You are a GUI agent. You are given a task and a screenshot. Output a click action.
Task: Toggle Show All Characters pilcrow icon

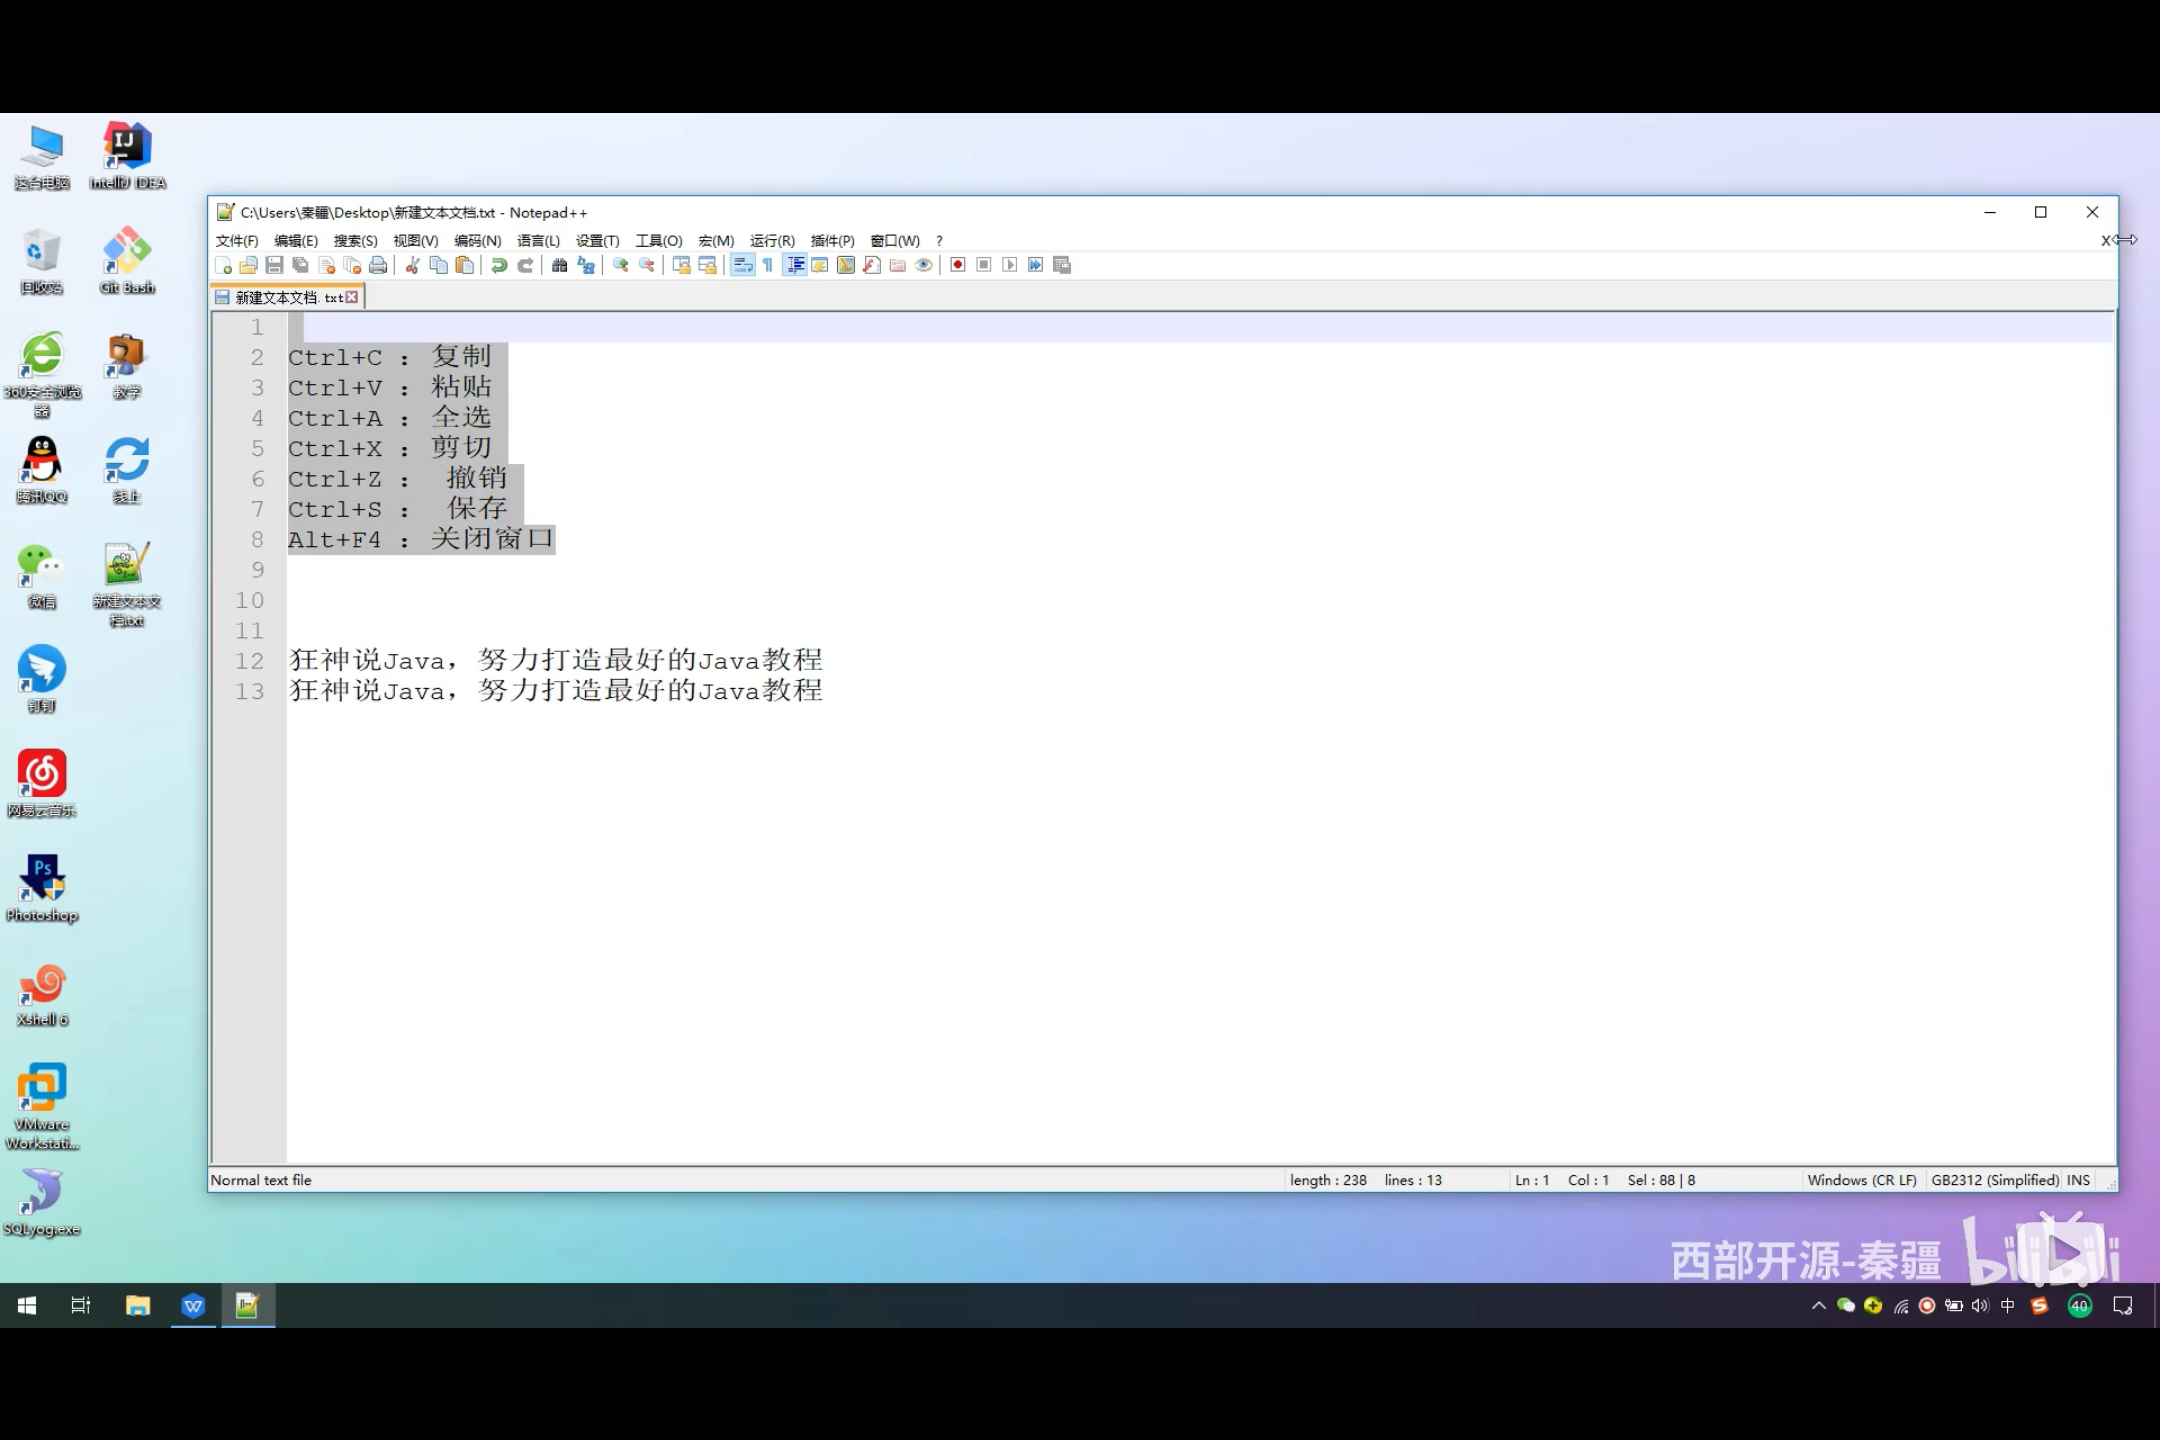(x=768, y=265)
